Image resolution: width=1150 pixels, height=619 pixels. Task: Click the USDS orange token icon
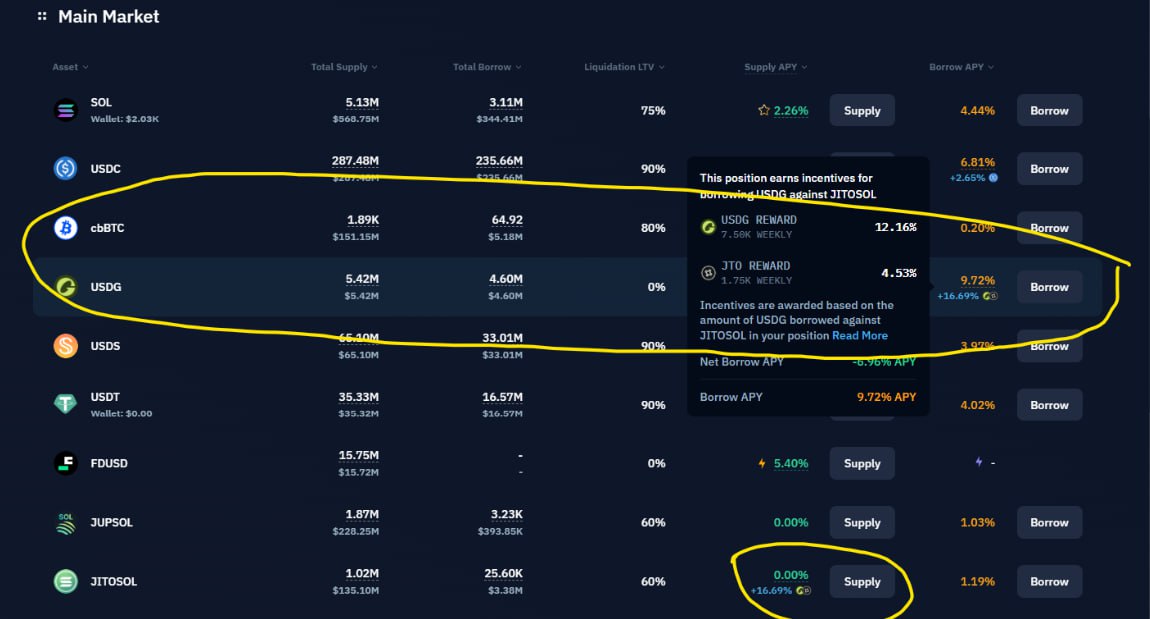pyautogui.click(x=65, y=345)
